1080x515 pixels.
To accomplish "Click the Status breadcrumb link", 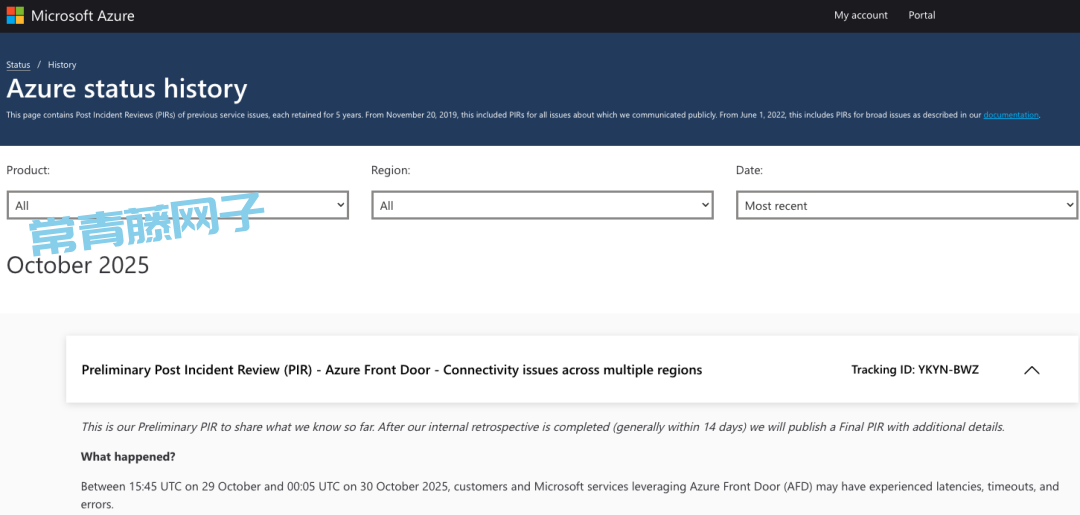I will (x=18, y=65).
